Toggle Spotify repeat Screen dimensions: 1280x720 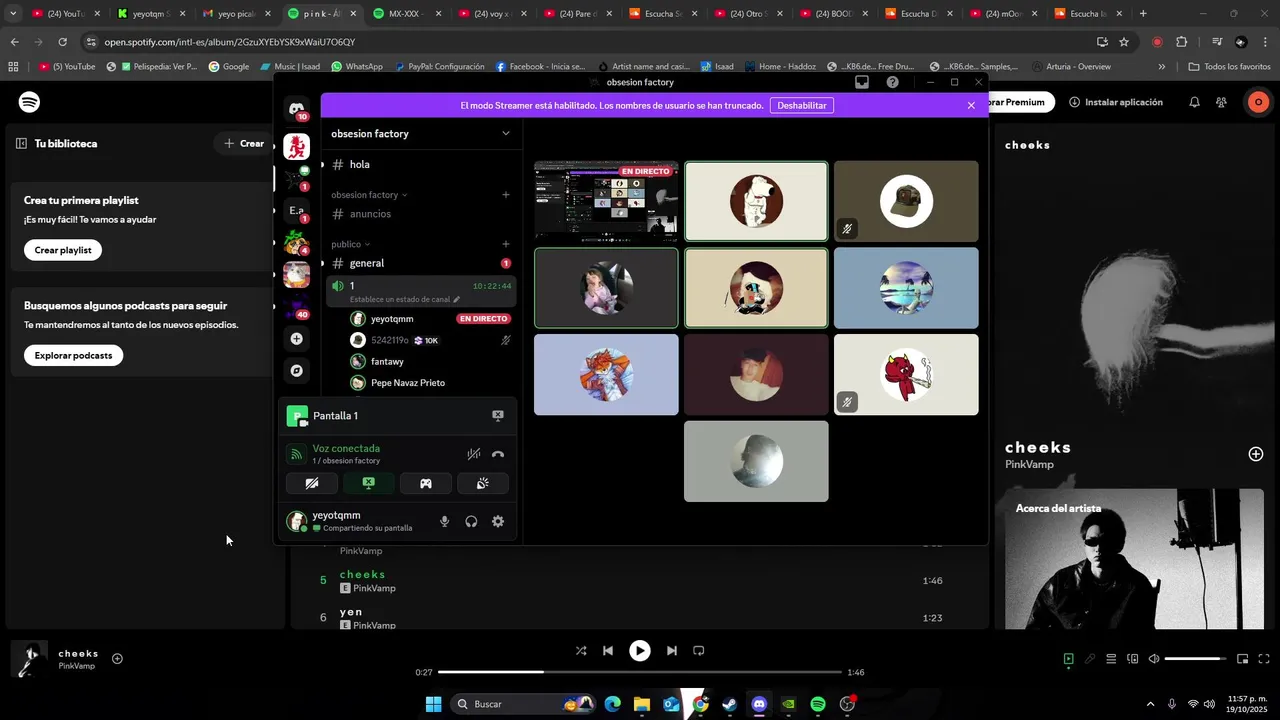click(x=699, y=651)
